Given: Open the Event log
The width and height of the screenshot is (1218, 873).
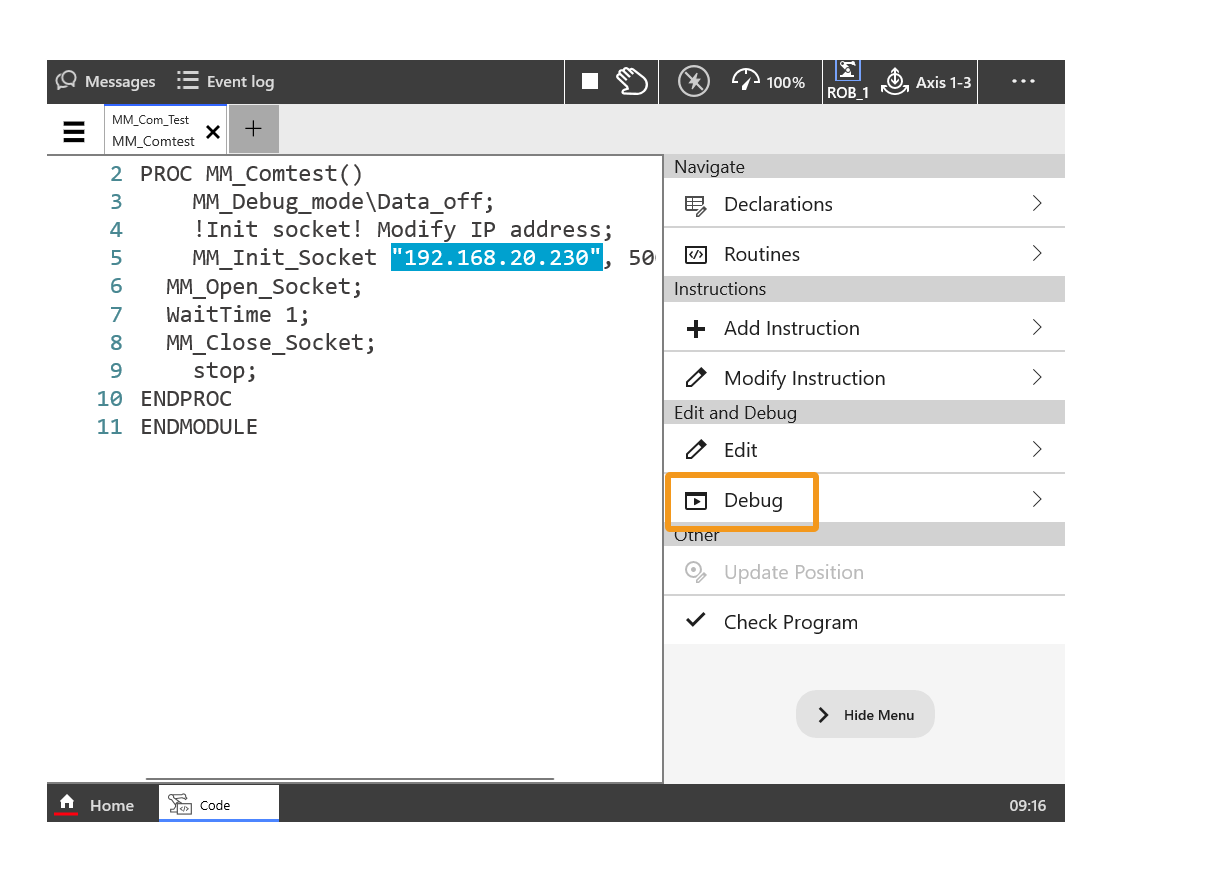Looking at the screenshot, I should click(225, 82).
